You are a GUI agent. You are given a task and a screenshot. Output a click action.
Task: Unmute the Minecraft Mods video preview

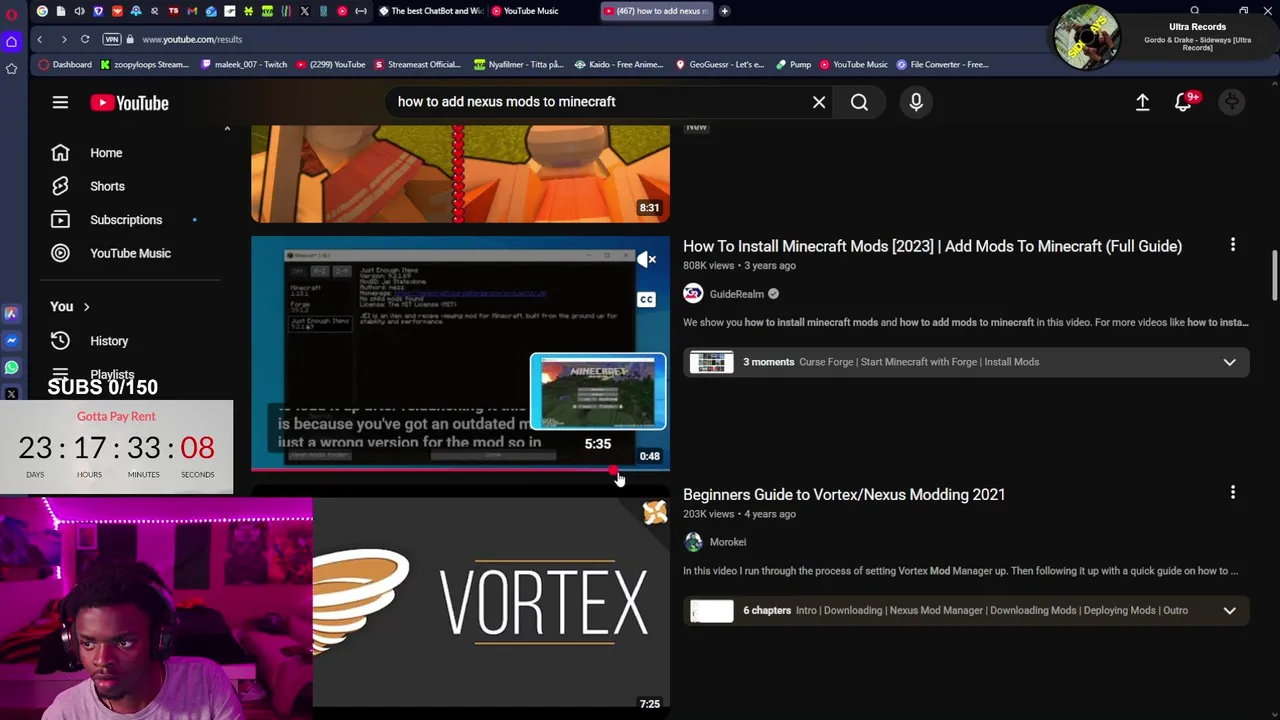point(646,260)
